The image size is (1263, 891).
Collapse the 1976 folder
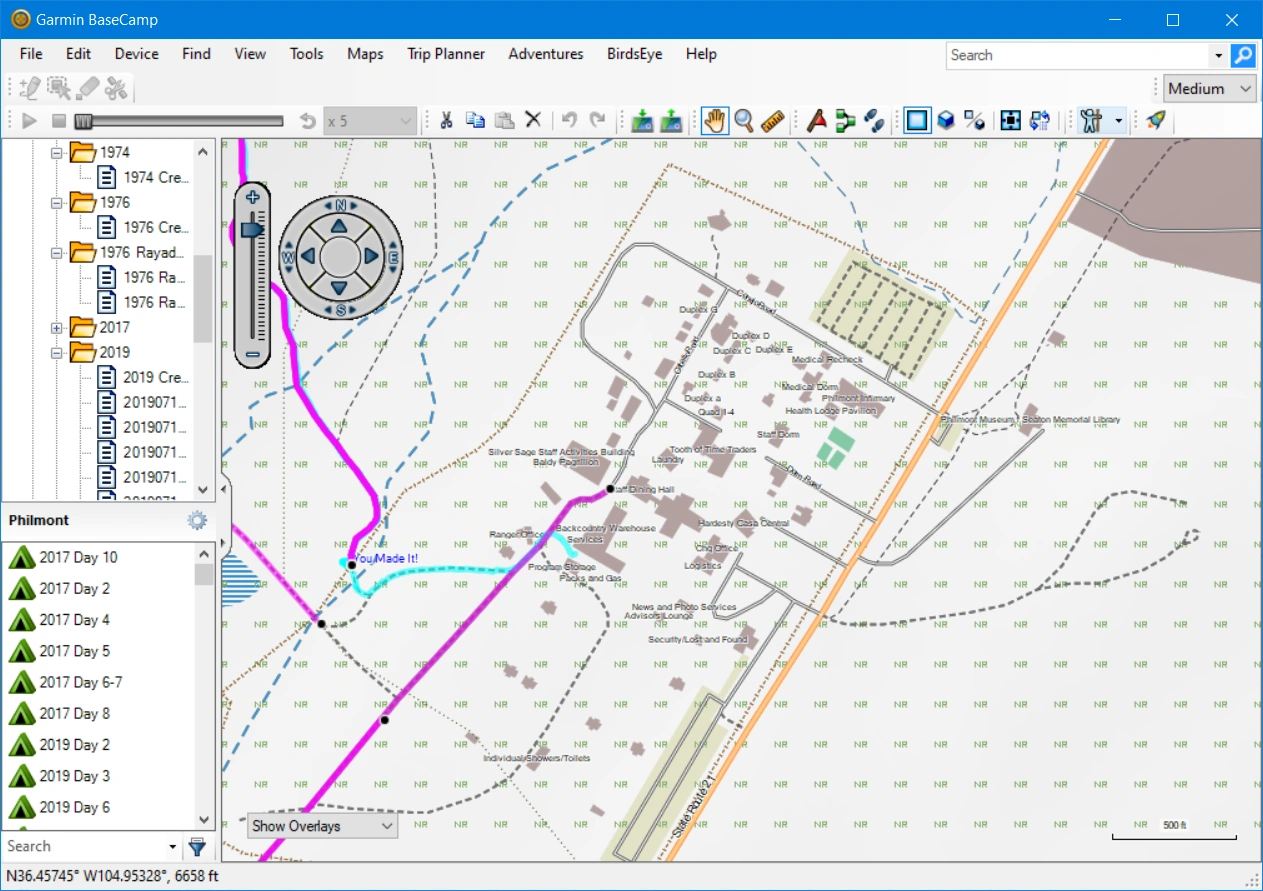point(57,202)
